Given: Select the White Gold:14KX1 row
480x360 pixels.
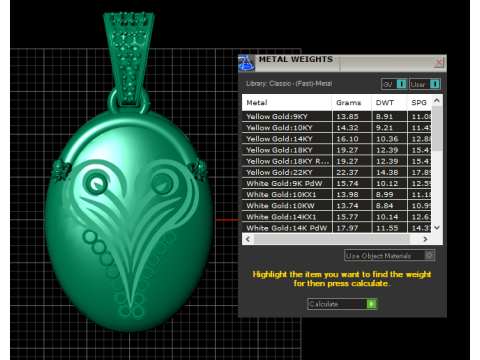Looking at the screenshot, I should coord(337,217).
